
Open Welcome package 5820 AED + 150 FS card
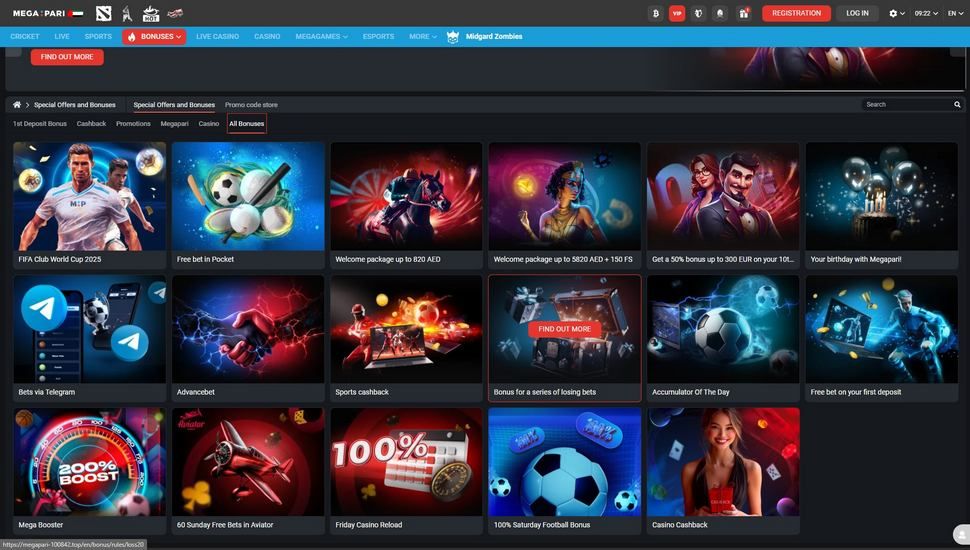[565, 205]
